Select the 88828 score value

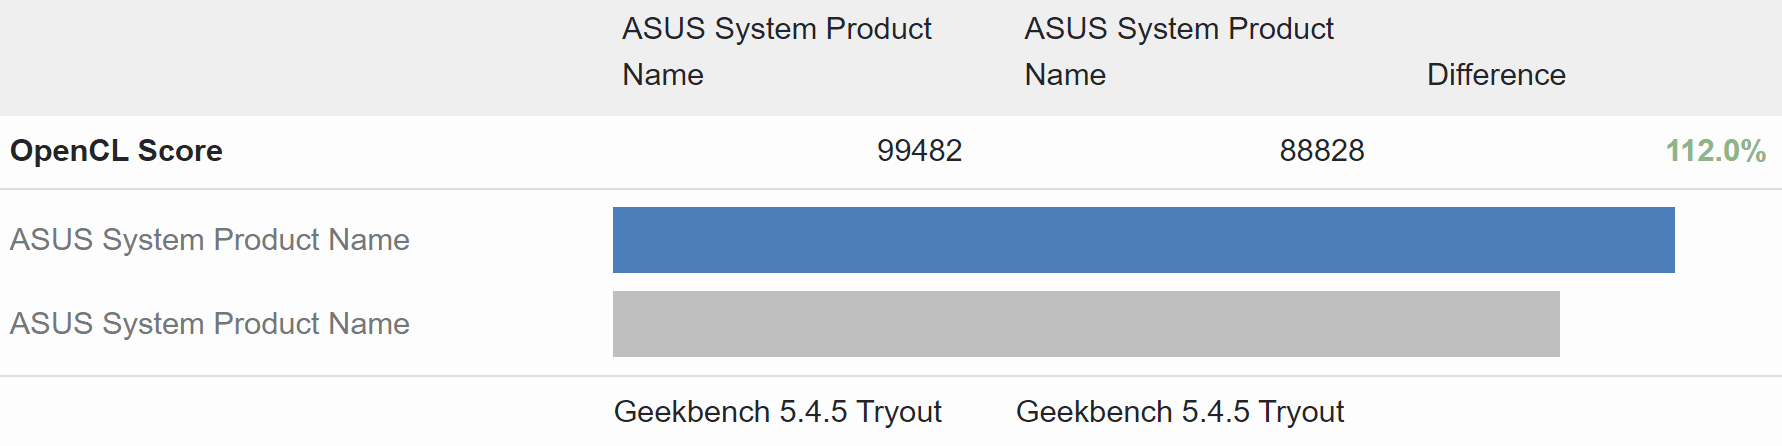click(x=1322, y=151)
